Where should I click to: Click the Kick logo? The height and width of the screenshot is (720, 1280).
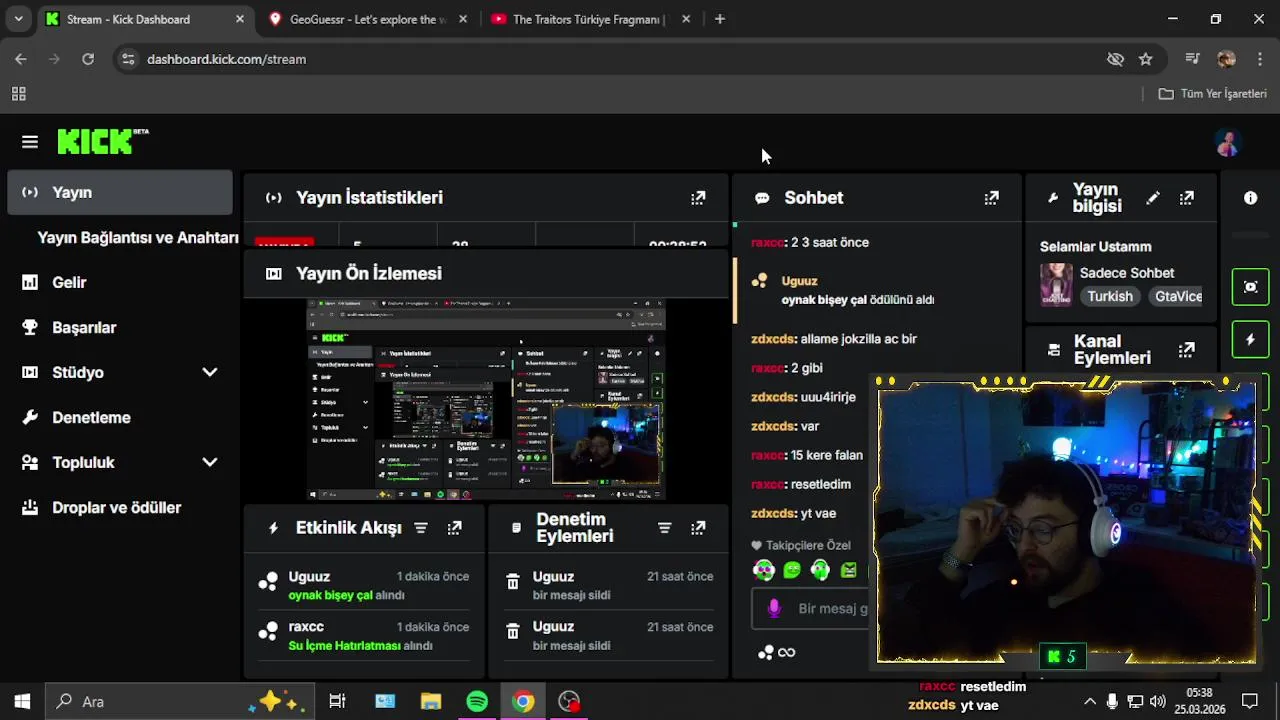[103, 142]
